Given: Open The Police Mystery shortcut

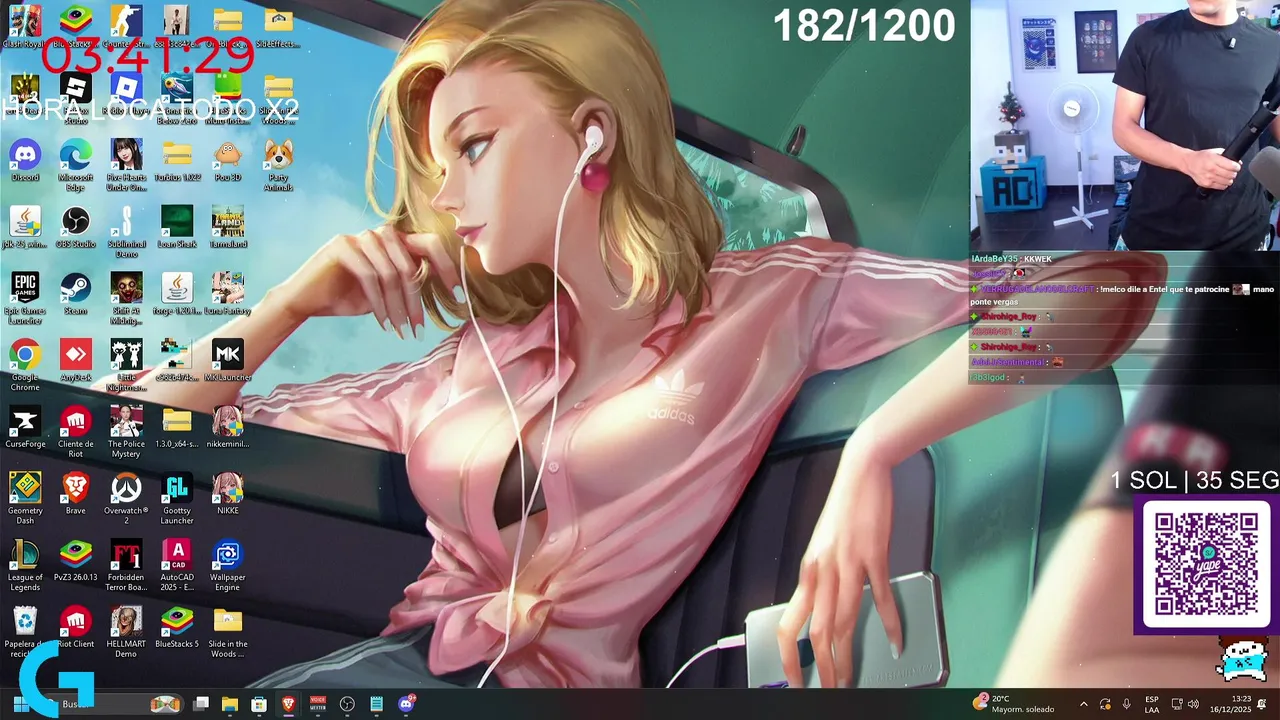Looking at the screenshot, I should pyautogui.click(x=126, y=432).
